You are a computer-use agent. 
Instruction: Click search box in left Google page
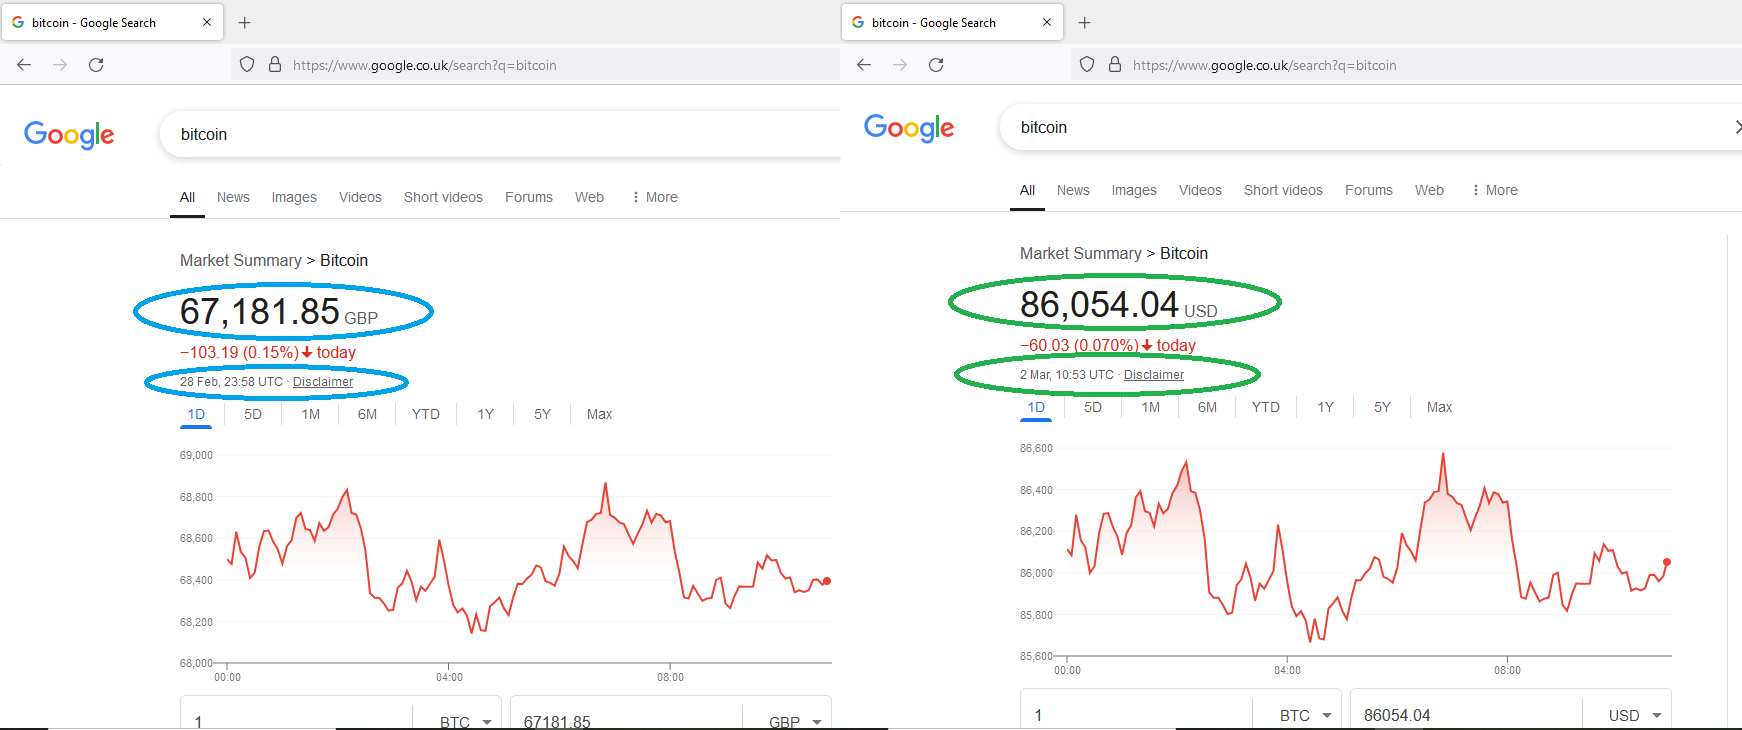(x=500, y=134)
